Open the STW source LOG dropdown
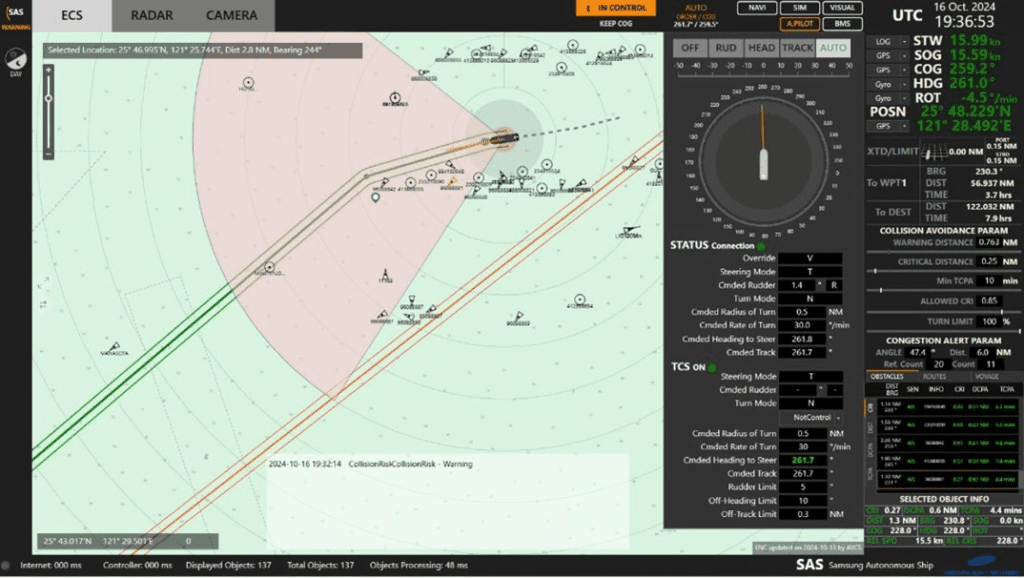 884,42
